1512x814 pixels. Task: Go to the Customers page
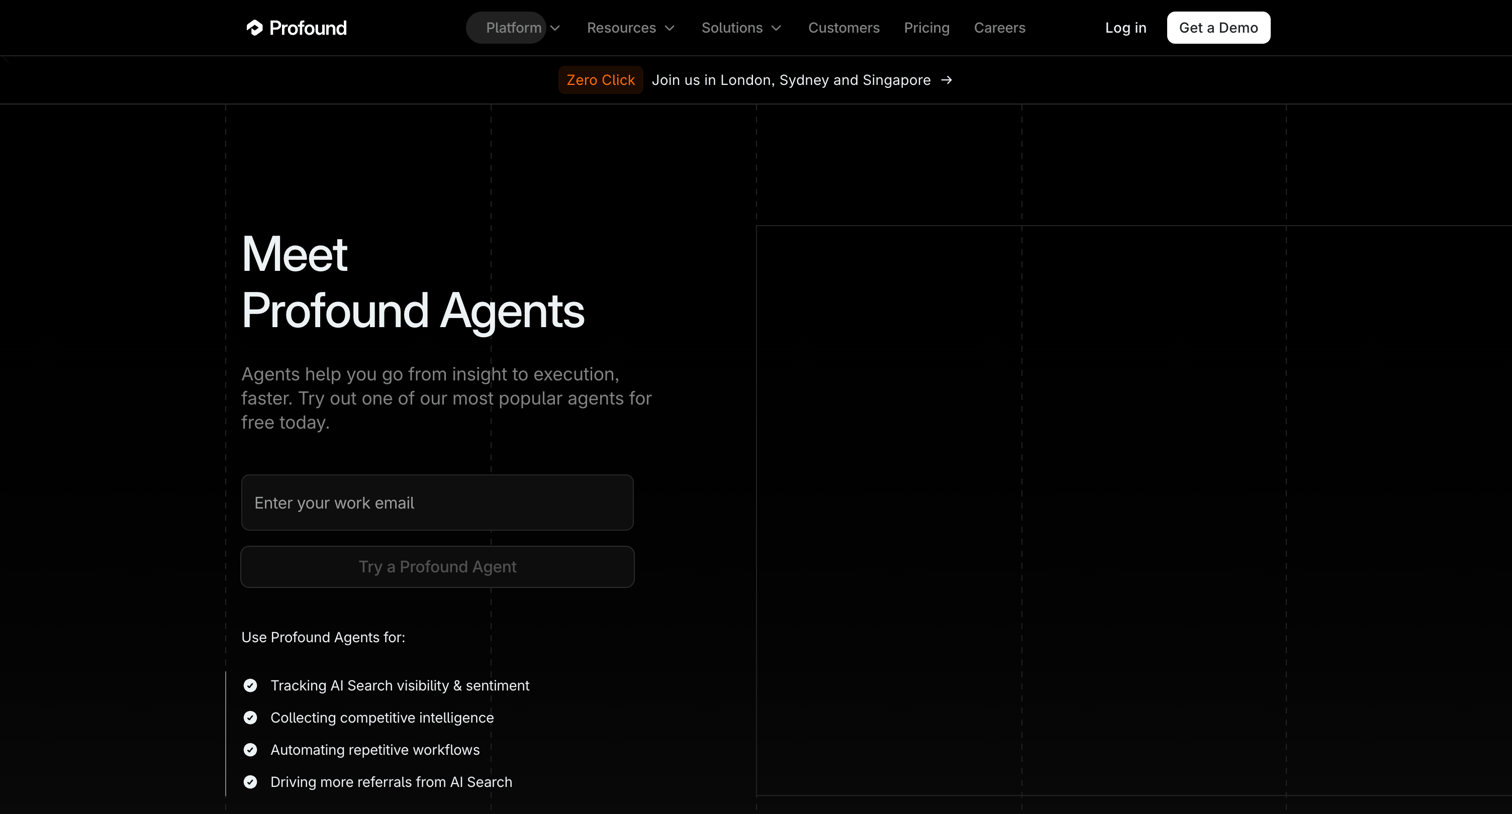(844, 28)
